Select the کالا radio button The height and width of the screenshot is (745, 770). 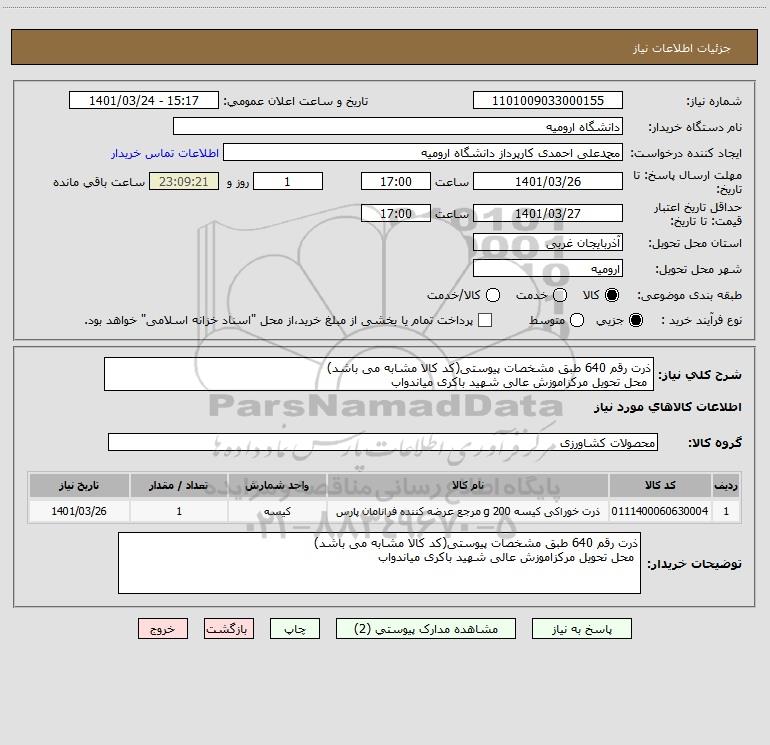tap(612, 295)
